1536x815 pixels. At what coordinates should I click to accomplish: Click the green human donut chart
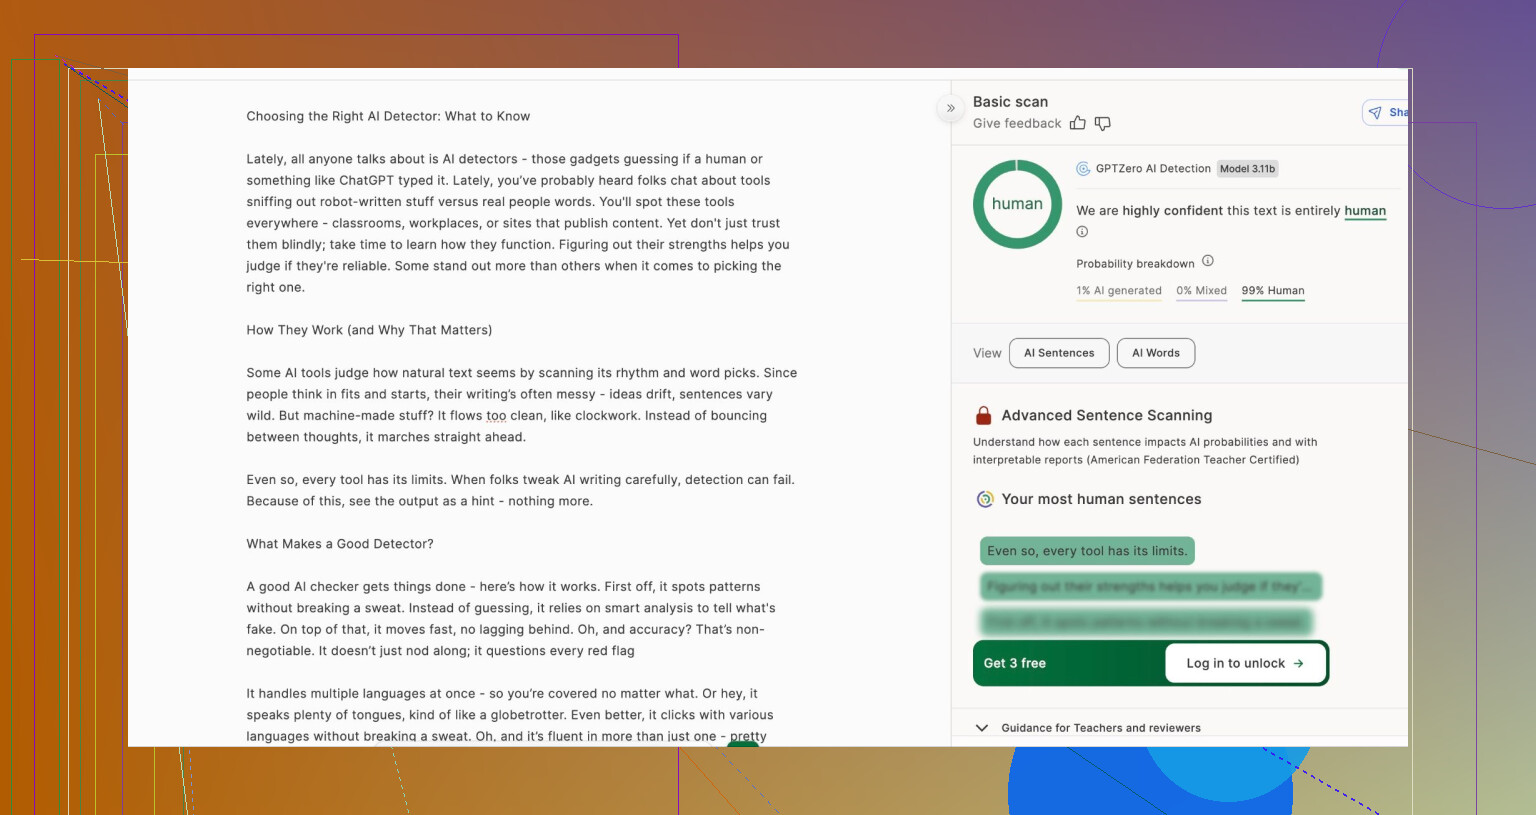1017,204
